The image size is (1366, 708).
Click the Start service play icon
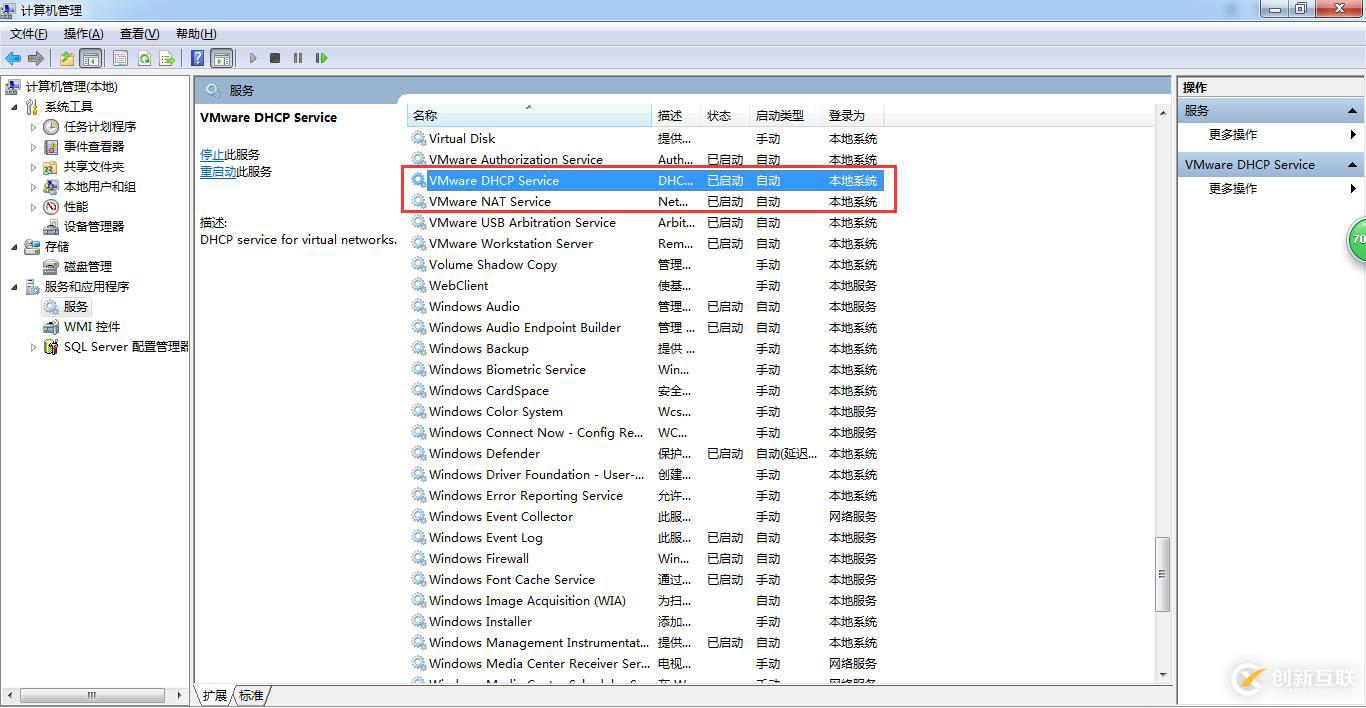click(253, 58)
